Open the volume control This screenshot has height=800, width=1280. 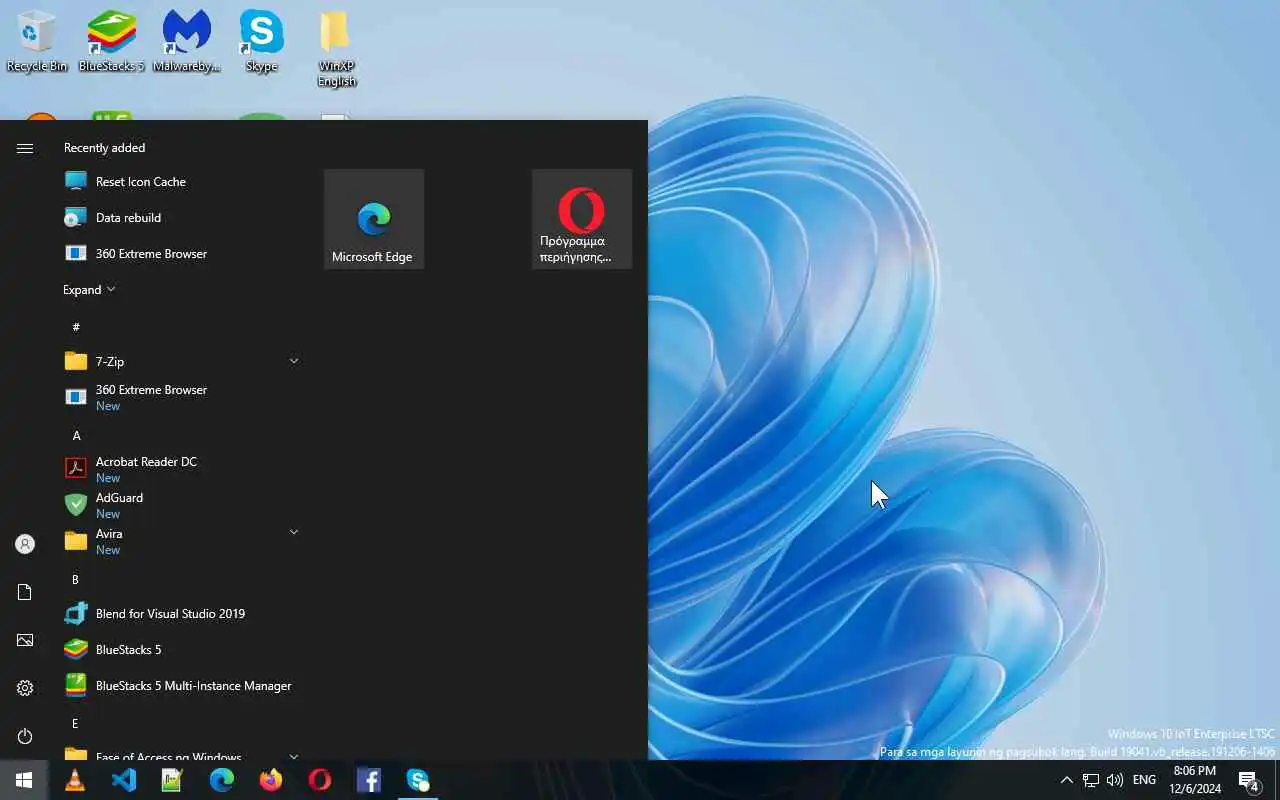tap(1115, 780)
